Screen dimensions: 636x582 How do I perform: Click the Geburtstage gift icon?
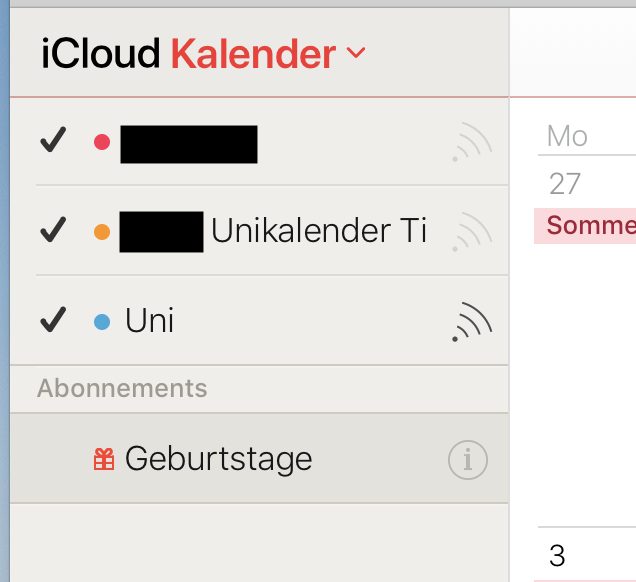pos(103,459)
